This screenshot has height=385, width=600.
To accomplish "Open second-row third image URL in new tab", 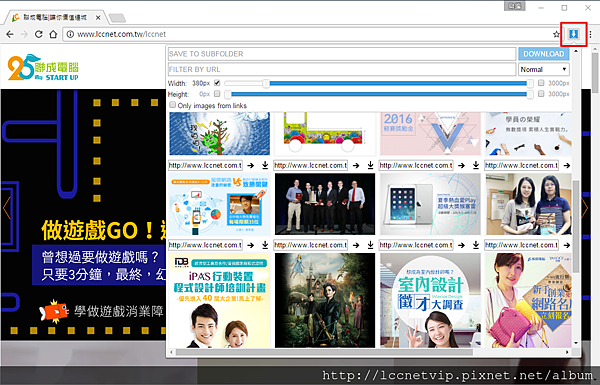I will pyautogui.click(x=461, y=245).
